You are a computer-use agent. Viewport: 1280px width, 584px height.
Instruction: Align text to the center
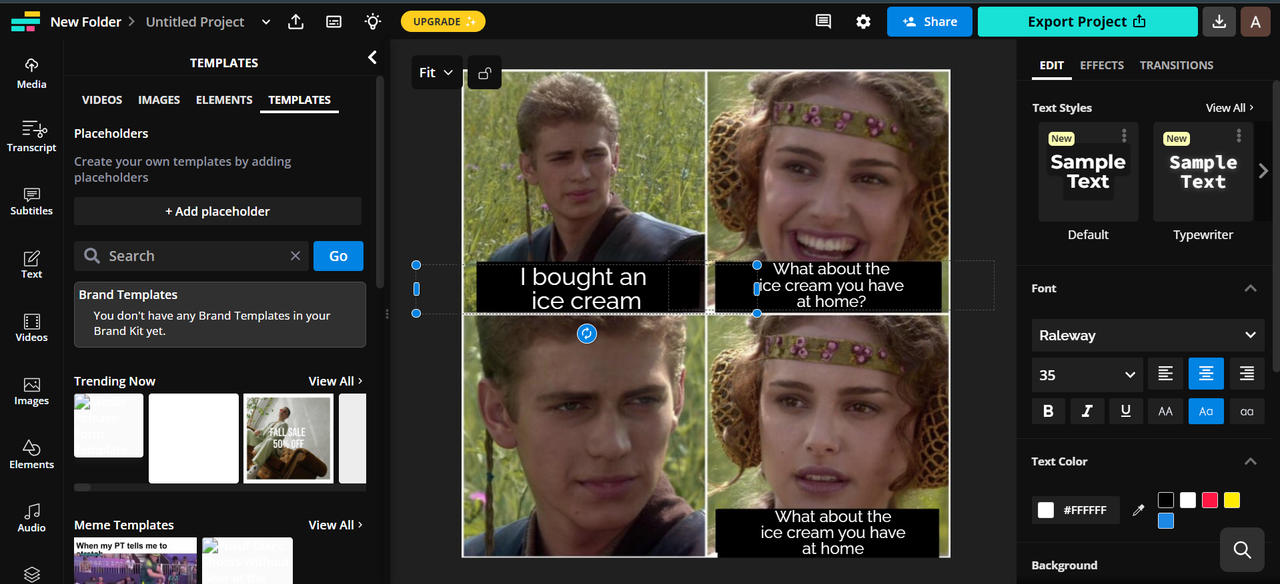(1206, 374)
